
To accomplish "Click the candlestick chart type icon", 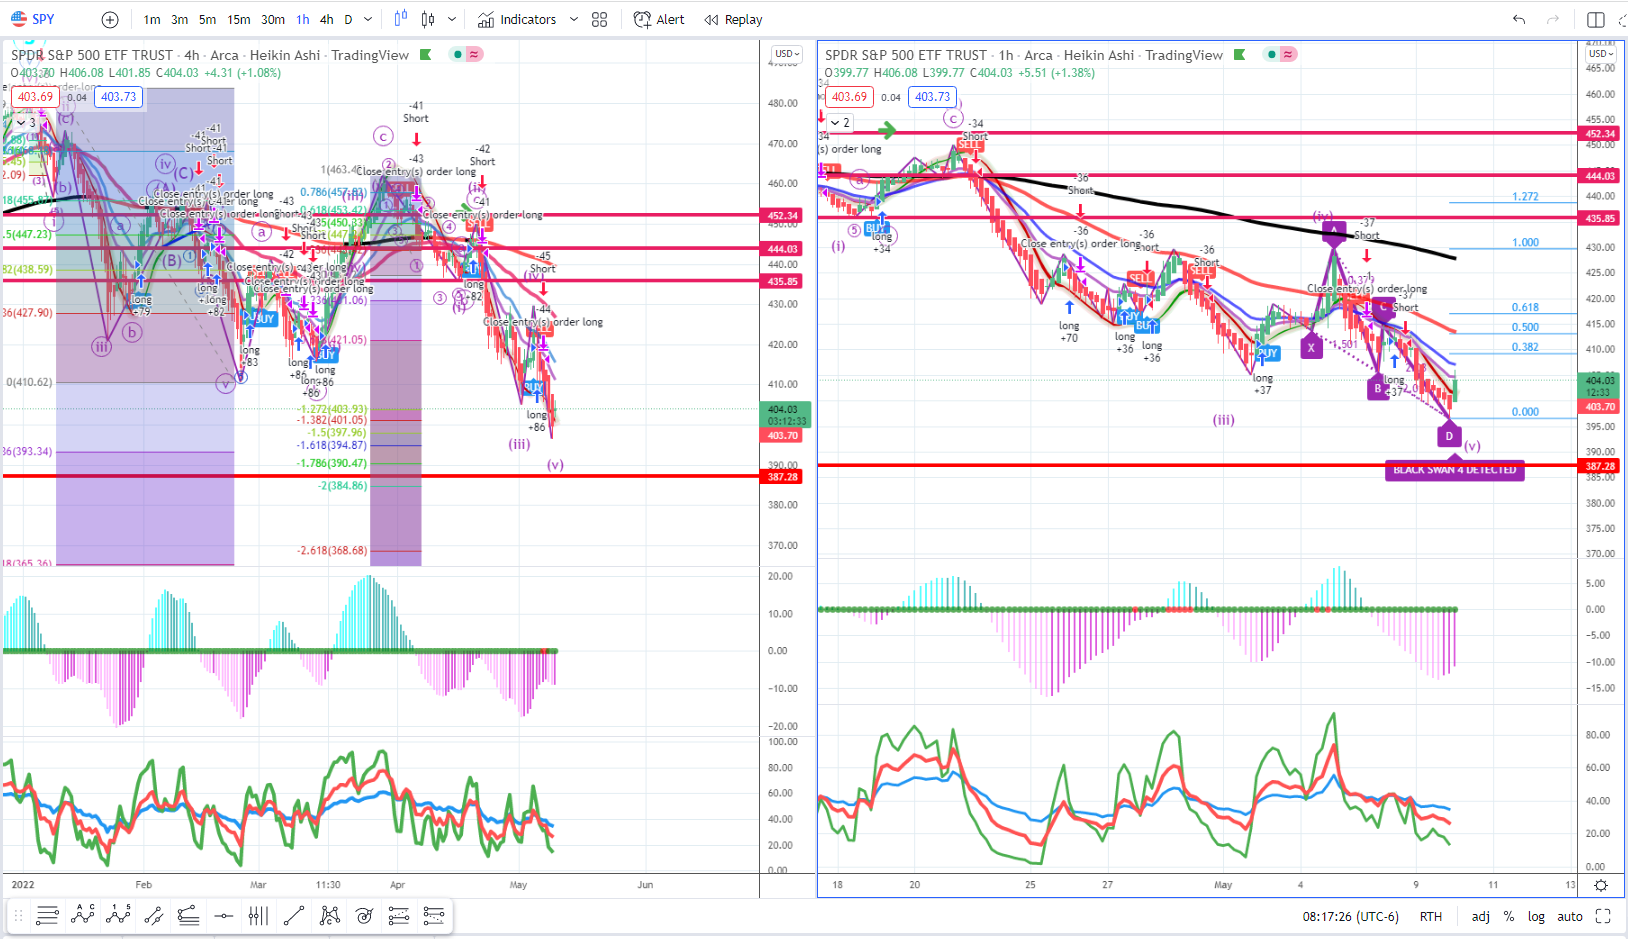I will 428,19.
